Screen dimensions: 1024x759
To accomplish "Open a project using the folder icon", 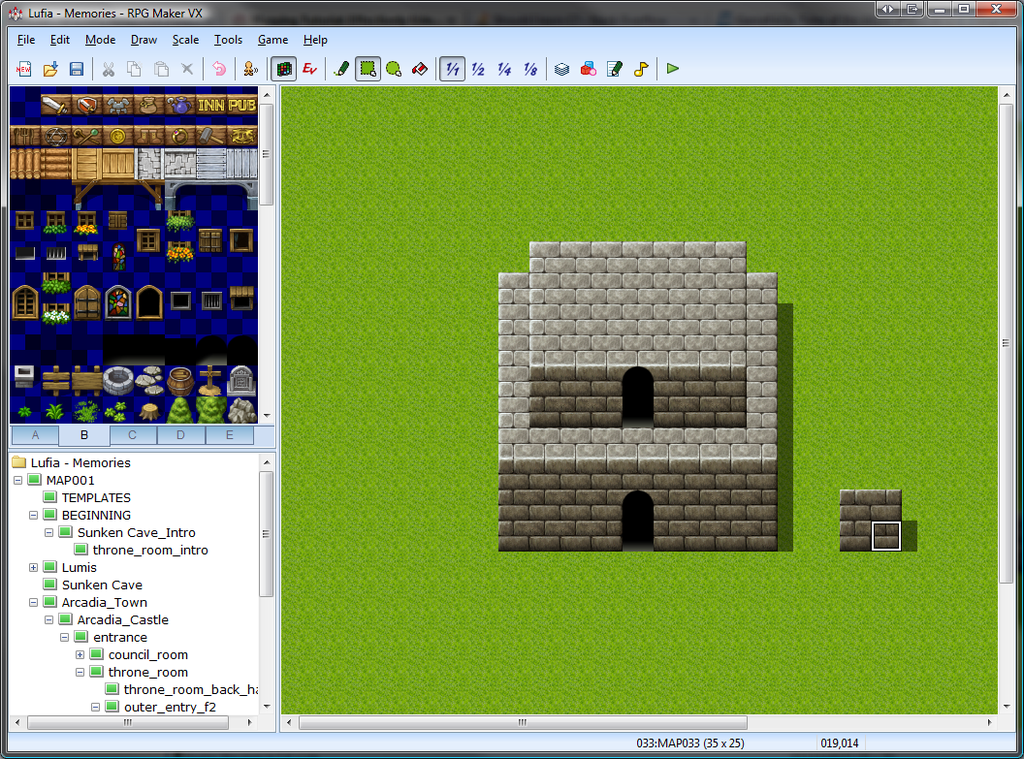I will coord(50,69).
